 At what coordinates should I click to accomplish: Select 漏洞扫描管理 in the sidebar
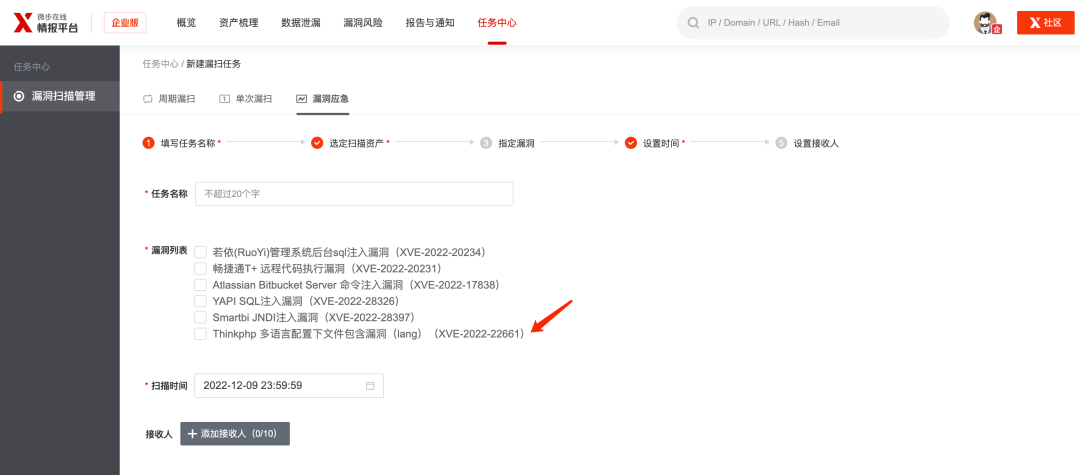60,96
